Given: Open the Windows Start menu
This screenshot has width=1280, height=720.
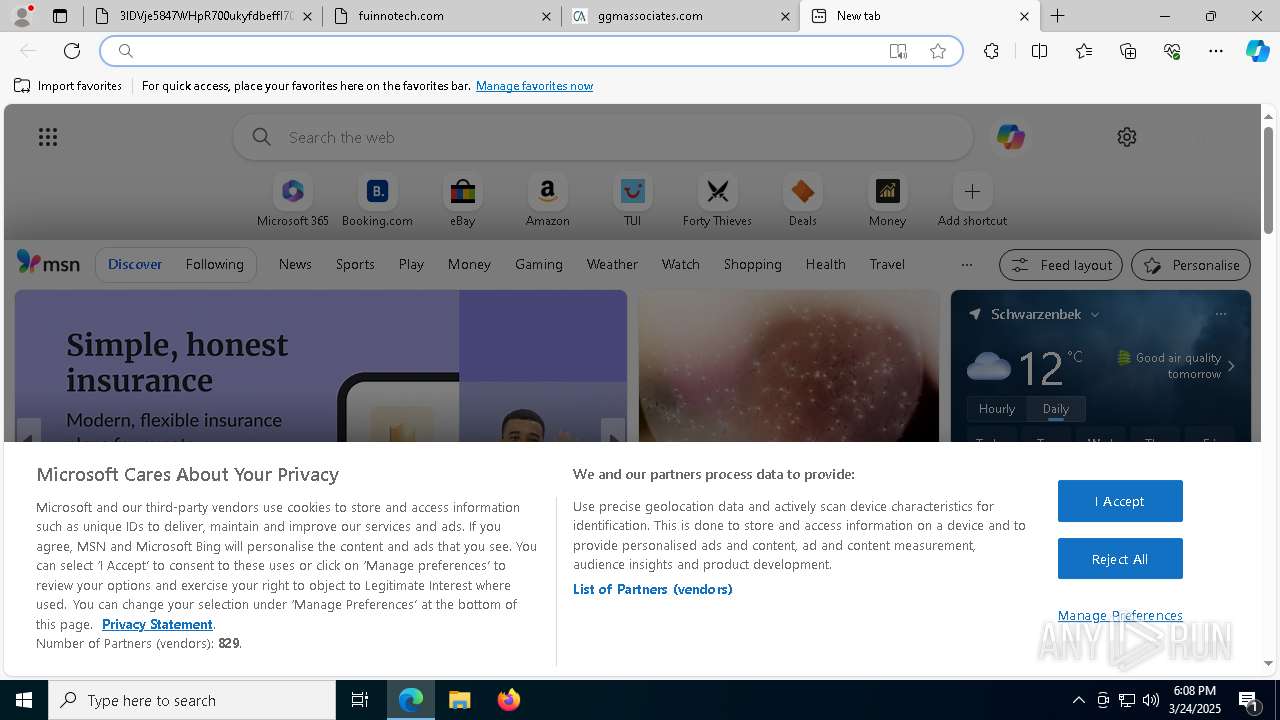Looking at the screenshot, I should point(24,700).
